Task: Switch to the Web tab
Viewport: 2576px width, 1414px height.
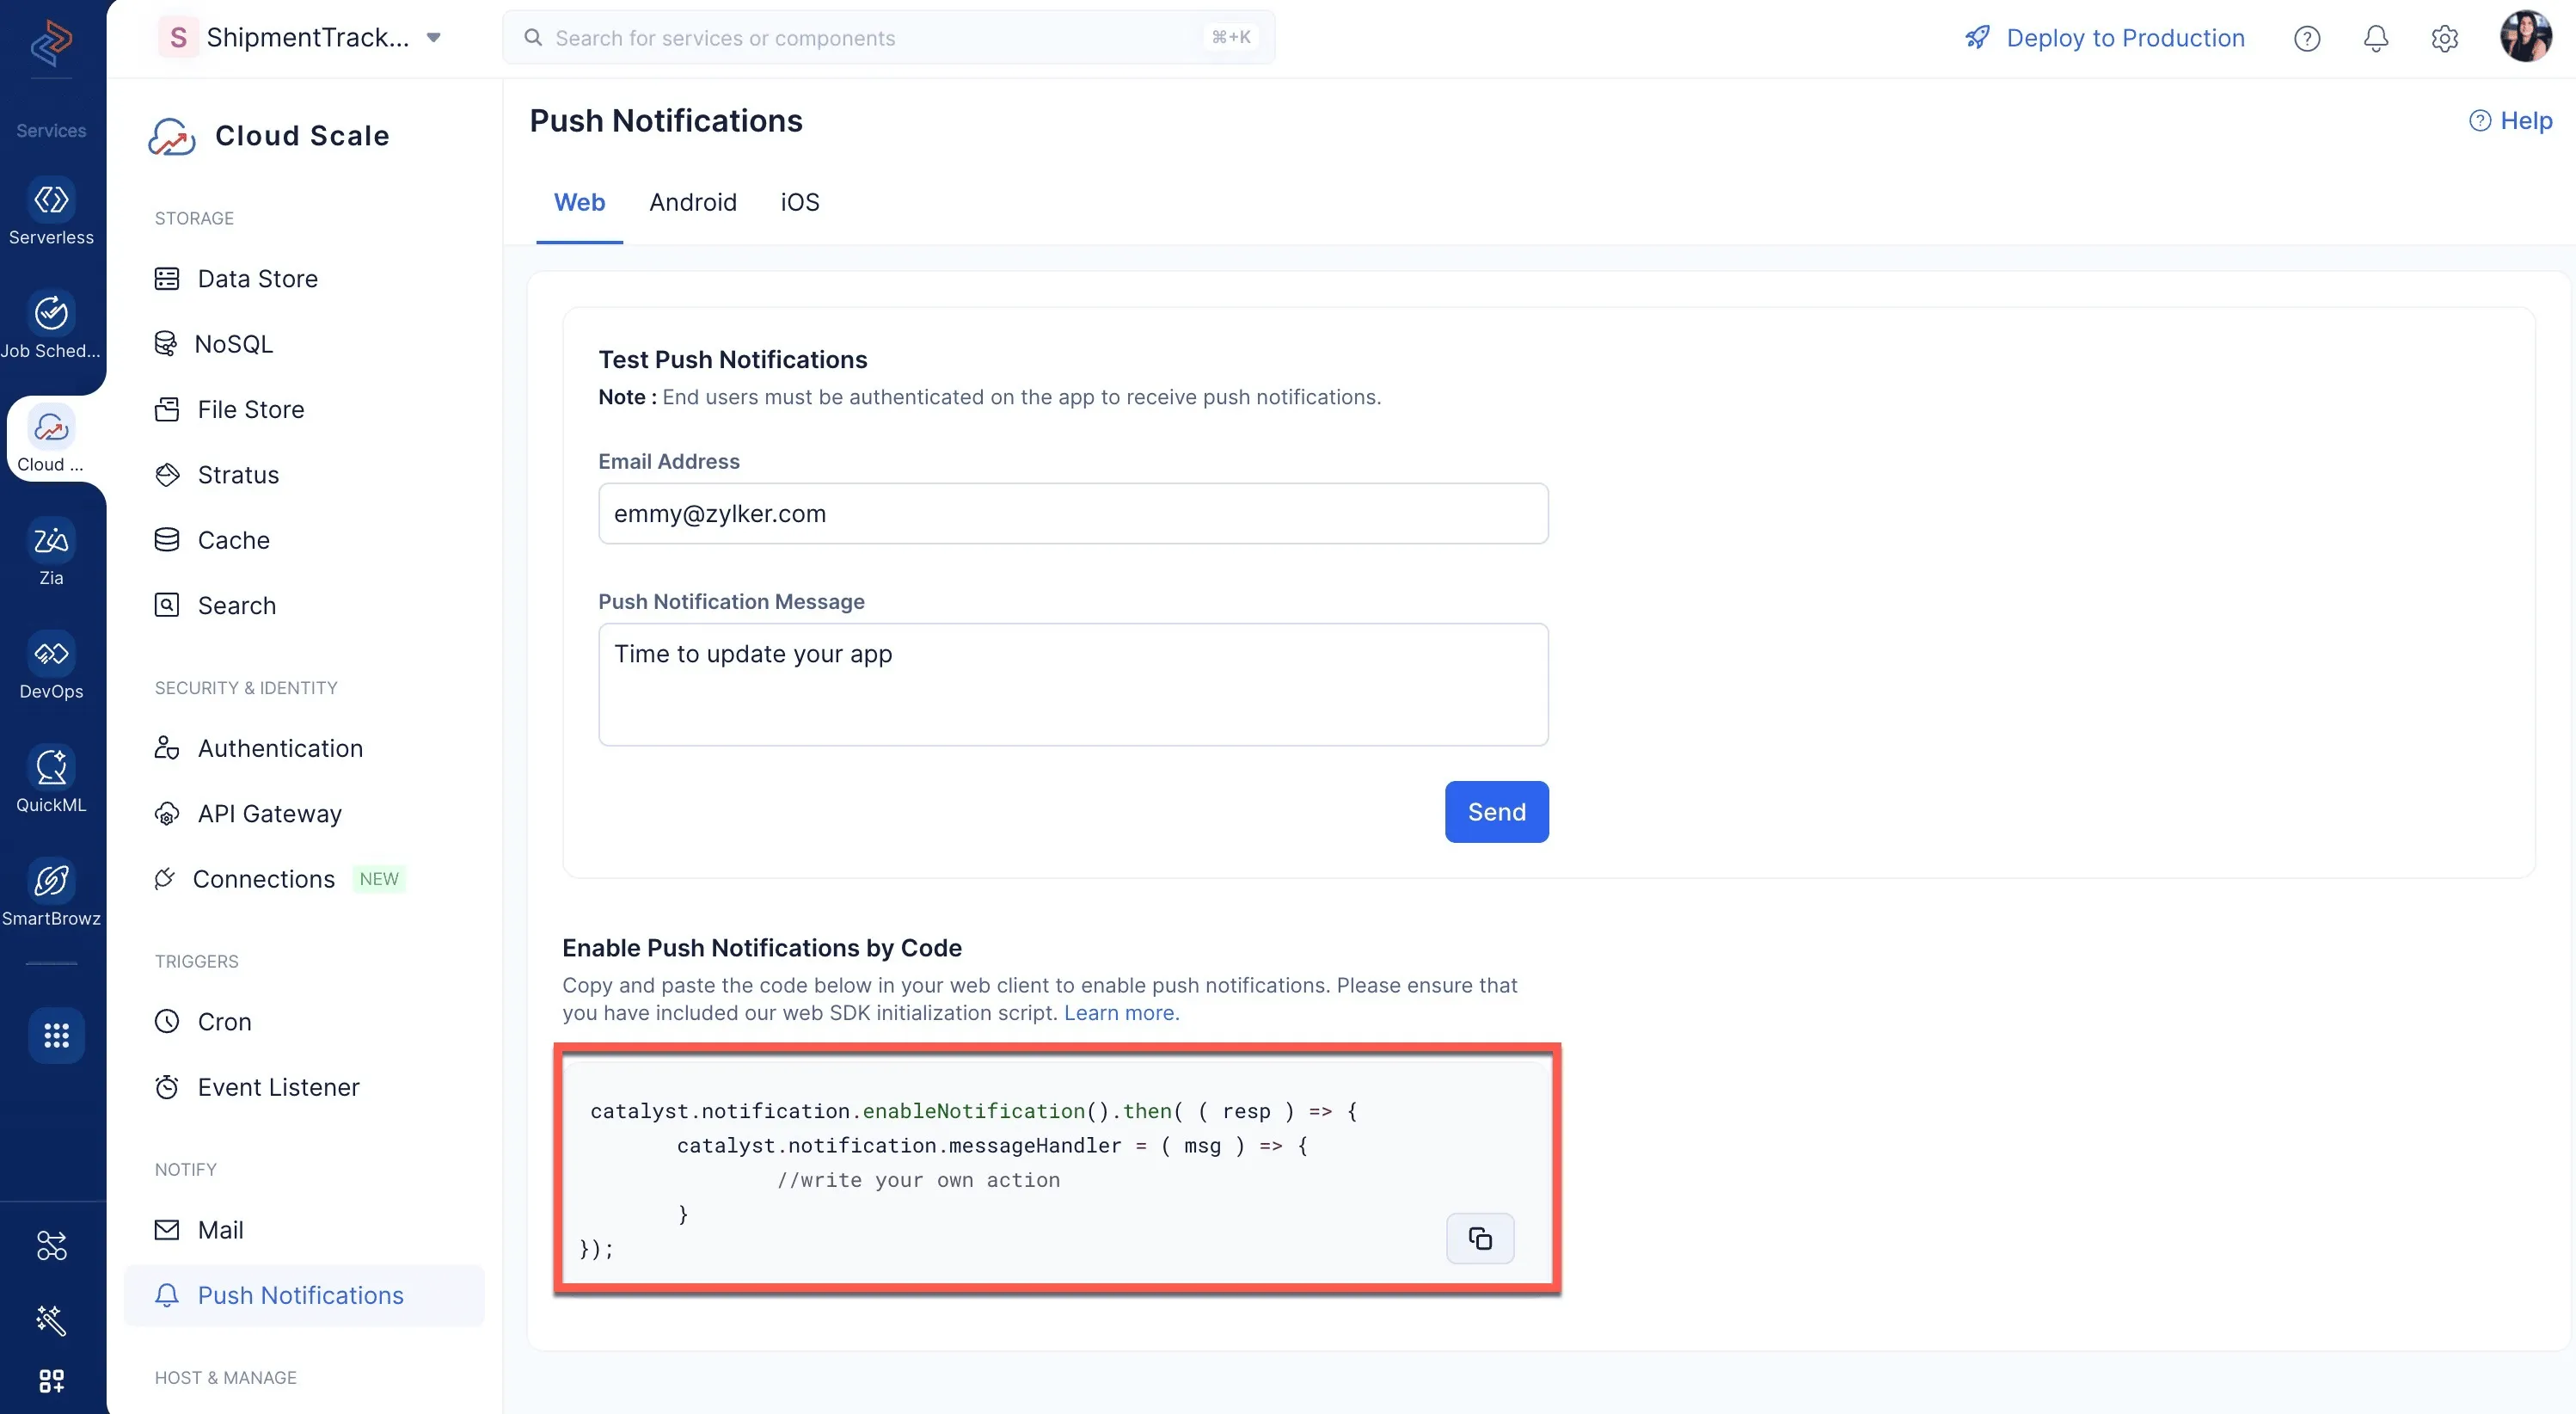Action: point(579,203)
